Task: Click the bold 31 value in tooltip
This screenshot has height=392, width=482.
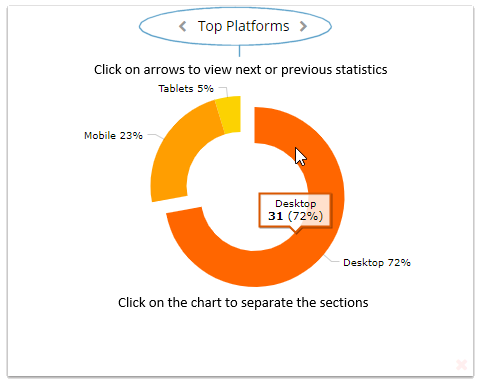Action: click(x=276, y=216)
